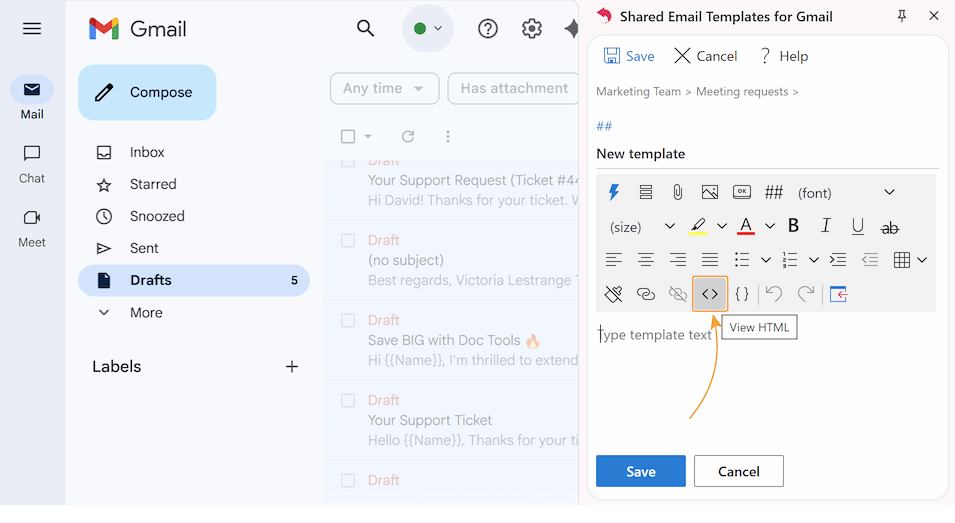Redo the last edit
The image size is (955, 523).
coord(806,294)
